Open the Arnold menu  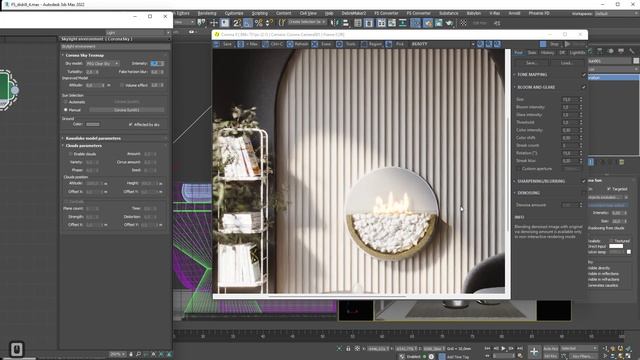pyautogui.click(x=514, y=13)
